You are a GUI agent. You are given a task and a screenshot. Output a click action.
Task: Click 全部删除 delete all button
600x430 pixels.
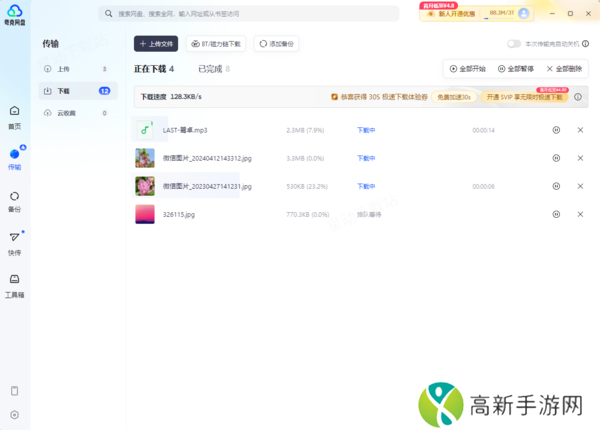564,69
